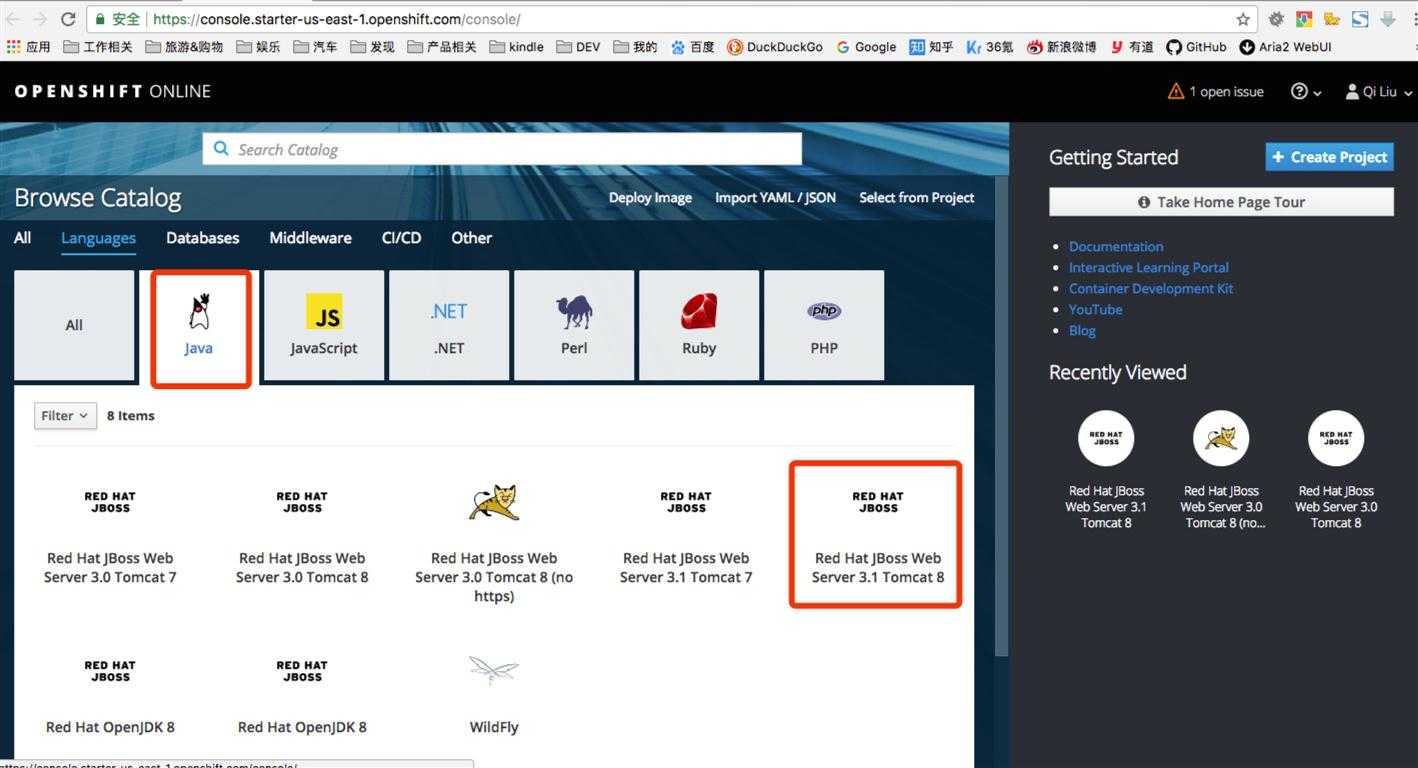Click the Create Project button
Image resolution: width=1418 pixels, height=768 pixels.
click(x=1329, y=157)
